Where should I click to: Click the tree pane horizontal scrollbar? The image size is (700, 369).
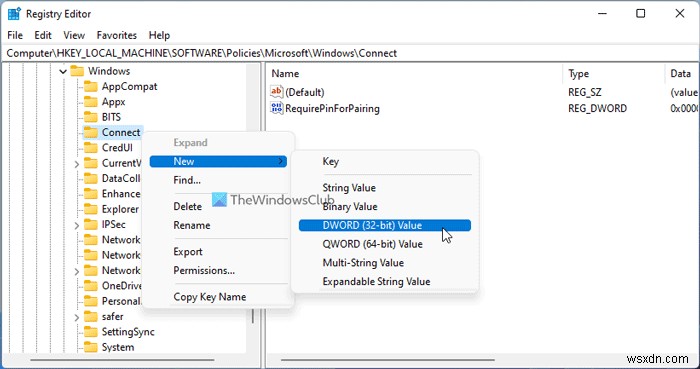tap(122, 360)
